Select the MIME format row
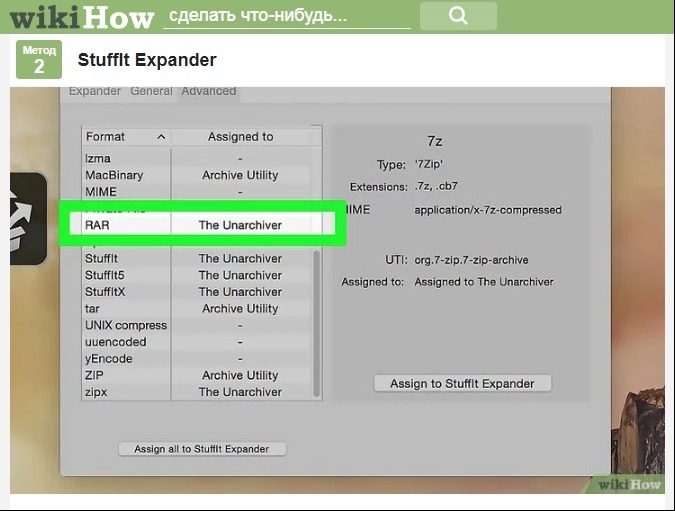 click(x=196, y=192)
